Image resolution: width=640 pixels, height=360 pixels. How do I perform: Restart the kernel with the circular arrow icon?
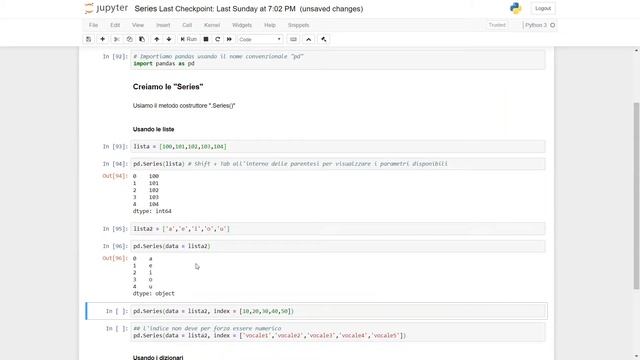(x=218, y=39)
